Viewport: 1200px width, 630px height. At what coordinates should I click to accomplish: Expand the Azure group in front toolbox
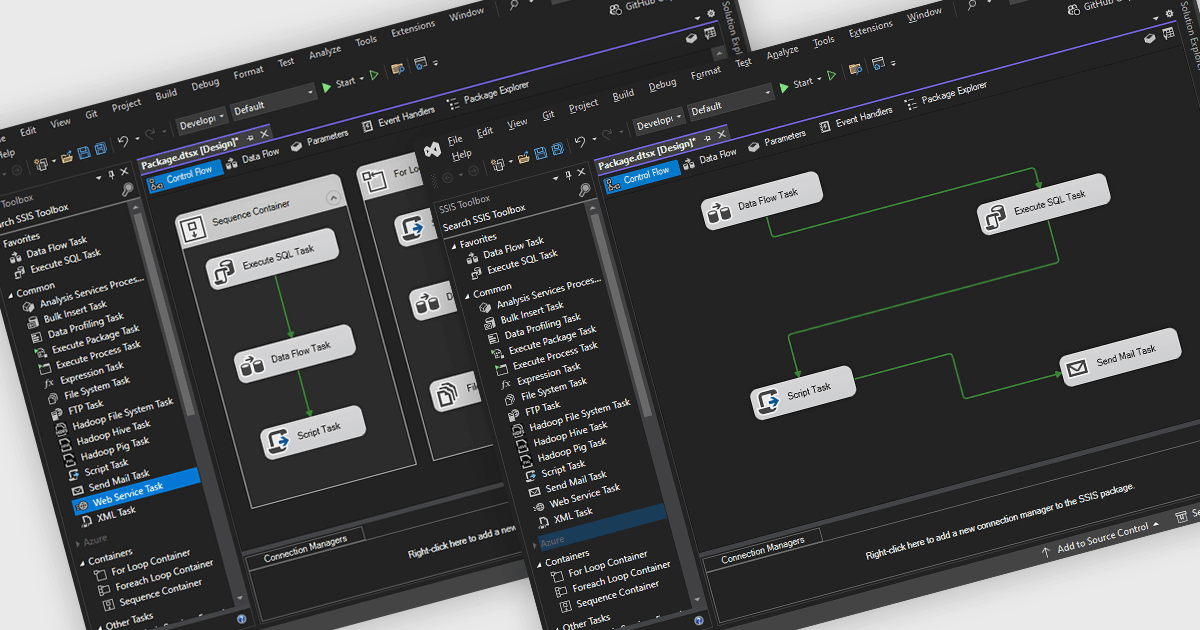point(535,544)
